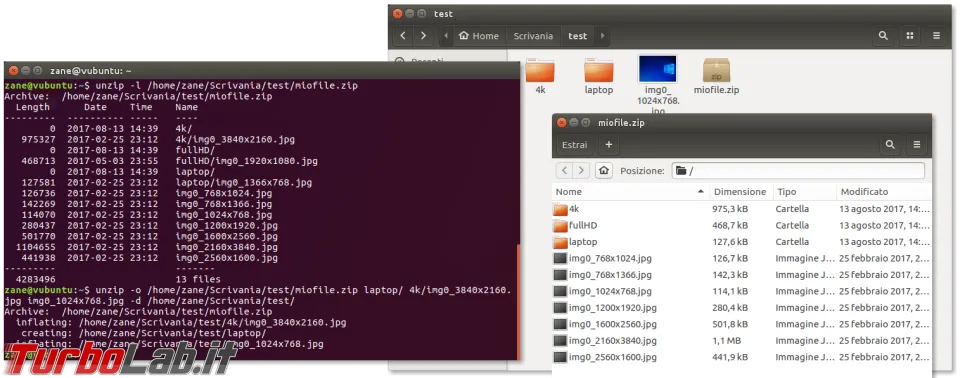Click the Estrai button in the archive manager
The width and height of the screenshot is (960, 378).
coord(574,145)
